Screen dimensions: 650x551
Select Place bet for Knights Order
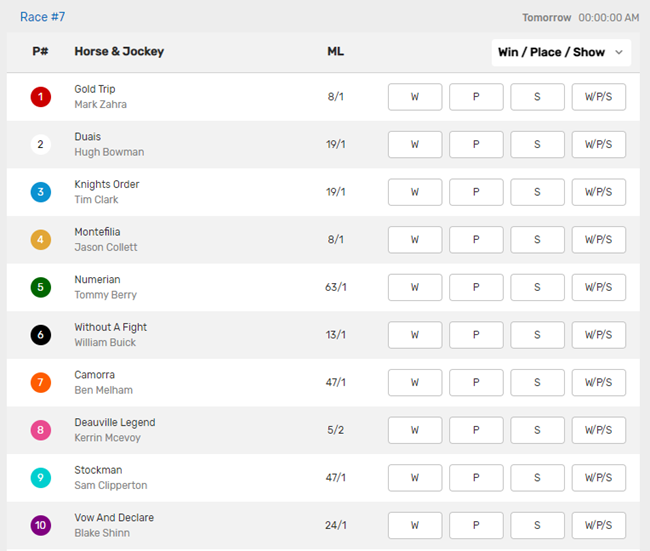pyautogui.click(x=476, y=192)
